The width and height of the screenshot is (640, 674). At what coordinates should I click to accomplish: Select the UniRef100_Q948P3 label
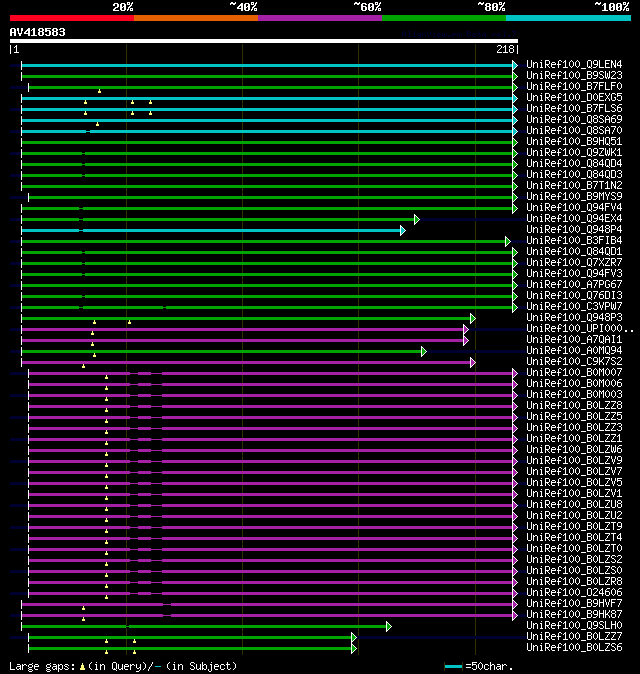coord(574,318)
